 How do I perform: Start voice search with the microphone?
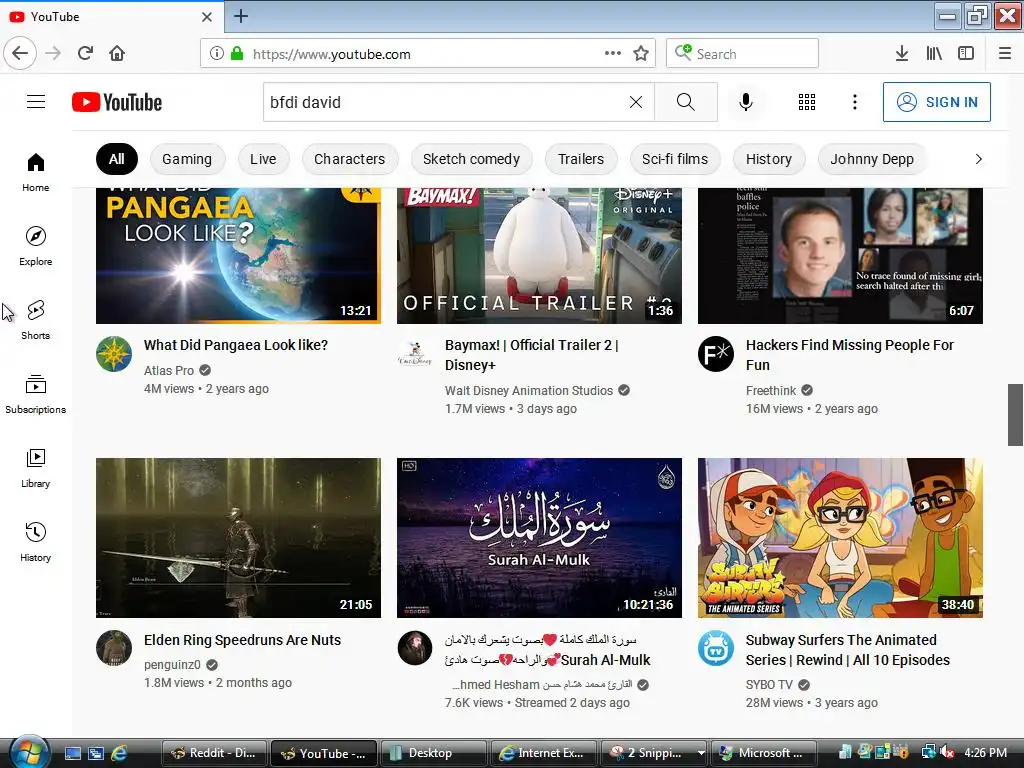coord(746,102)
